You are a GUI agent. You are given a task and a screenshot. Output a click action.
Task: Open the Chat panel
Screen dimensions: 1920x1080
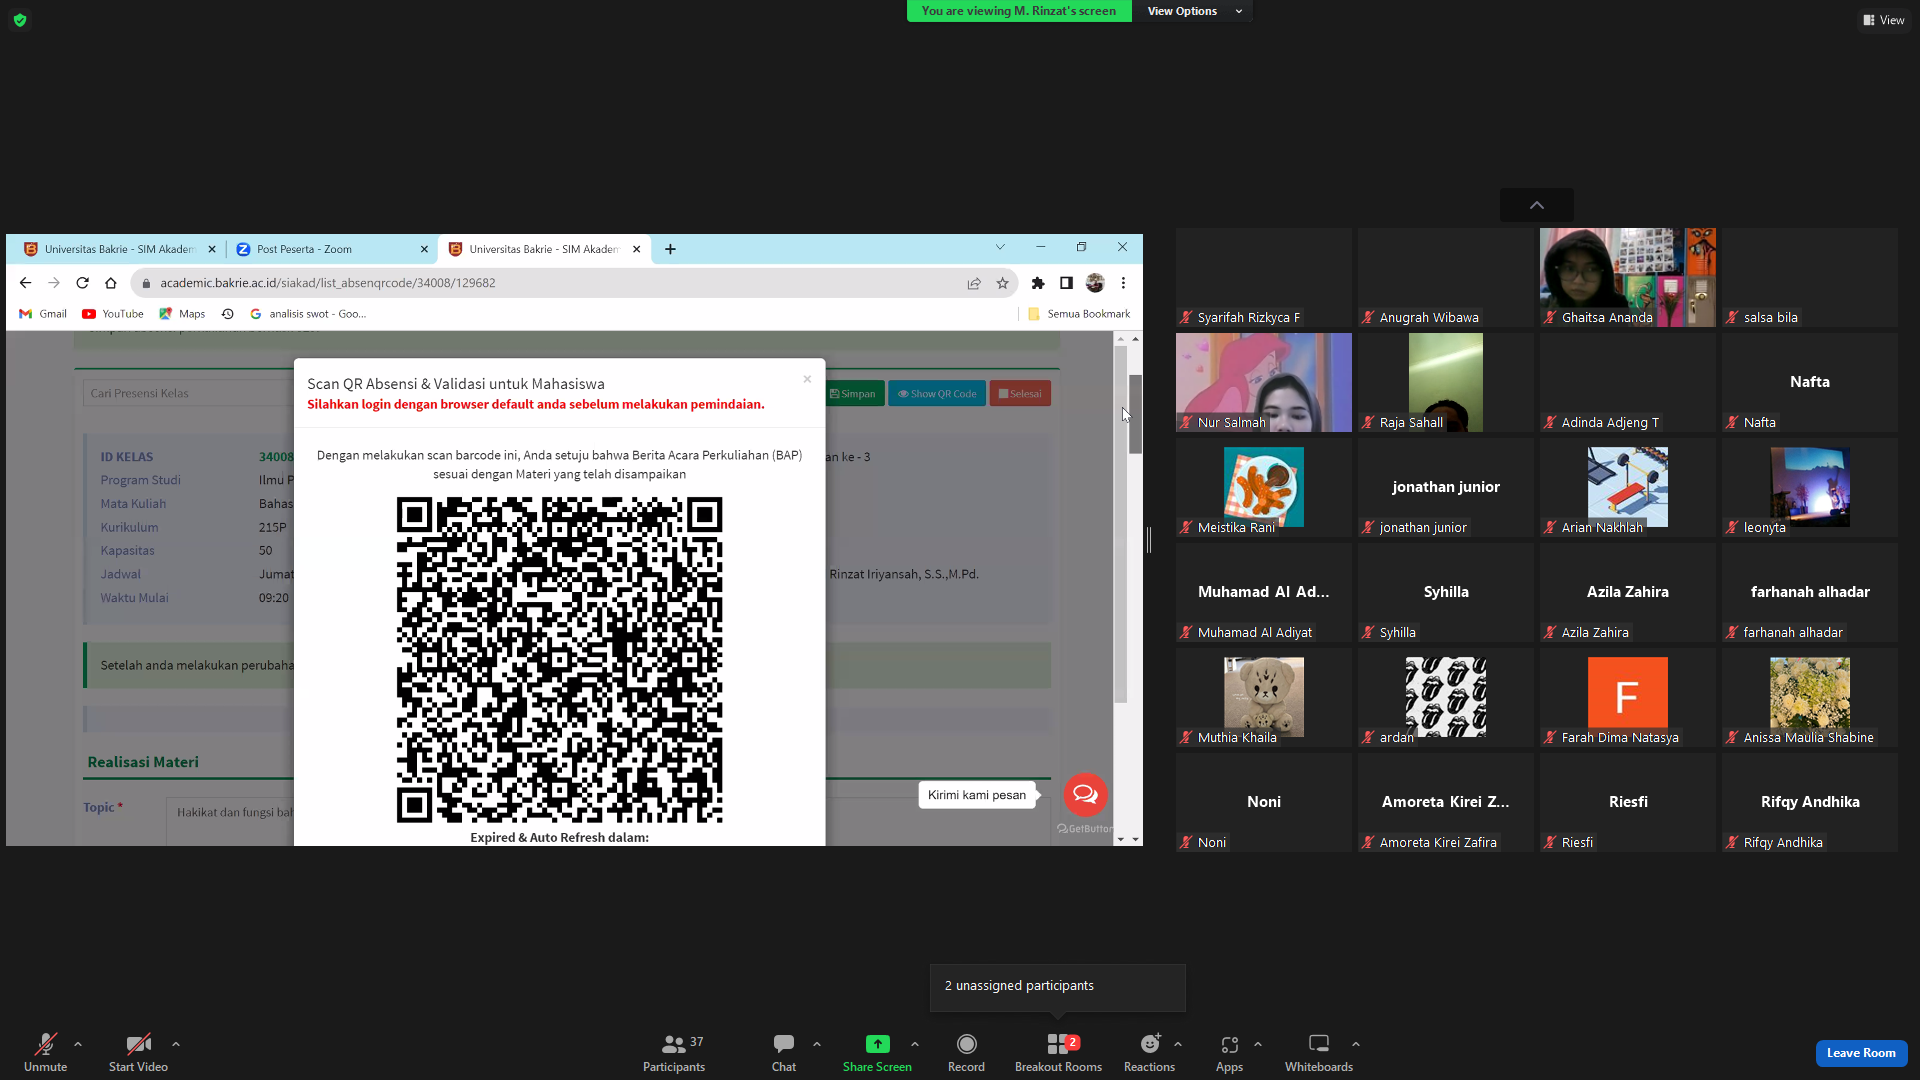click(x=784, y=1052)
